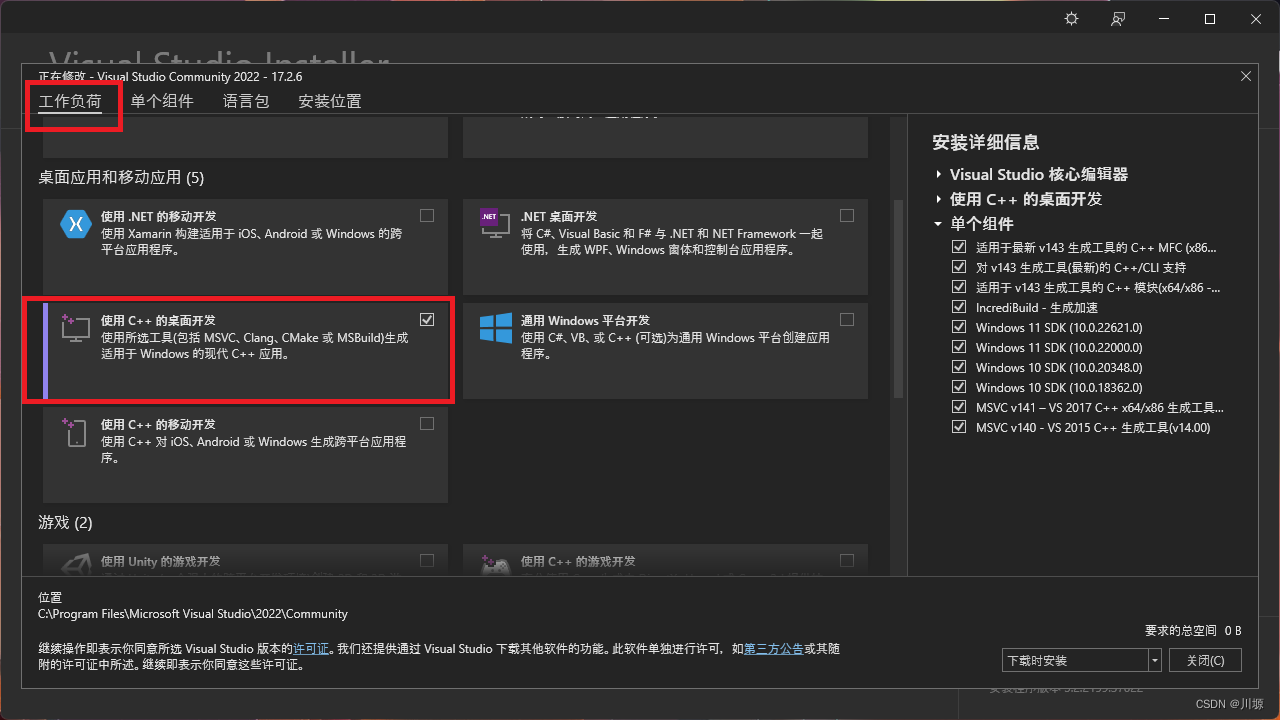Switch to the 单个组件 tab
The width and height of the screenshot is (1280, 720).
click(162, 101)
